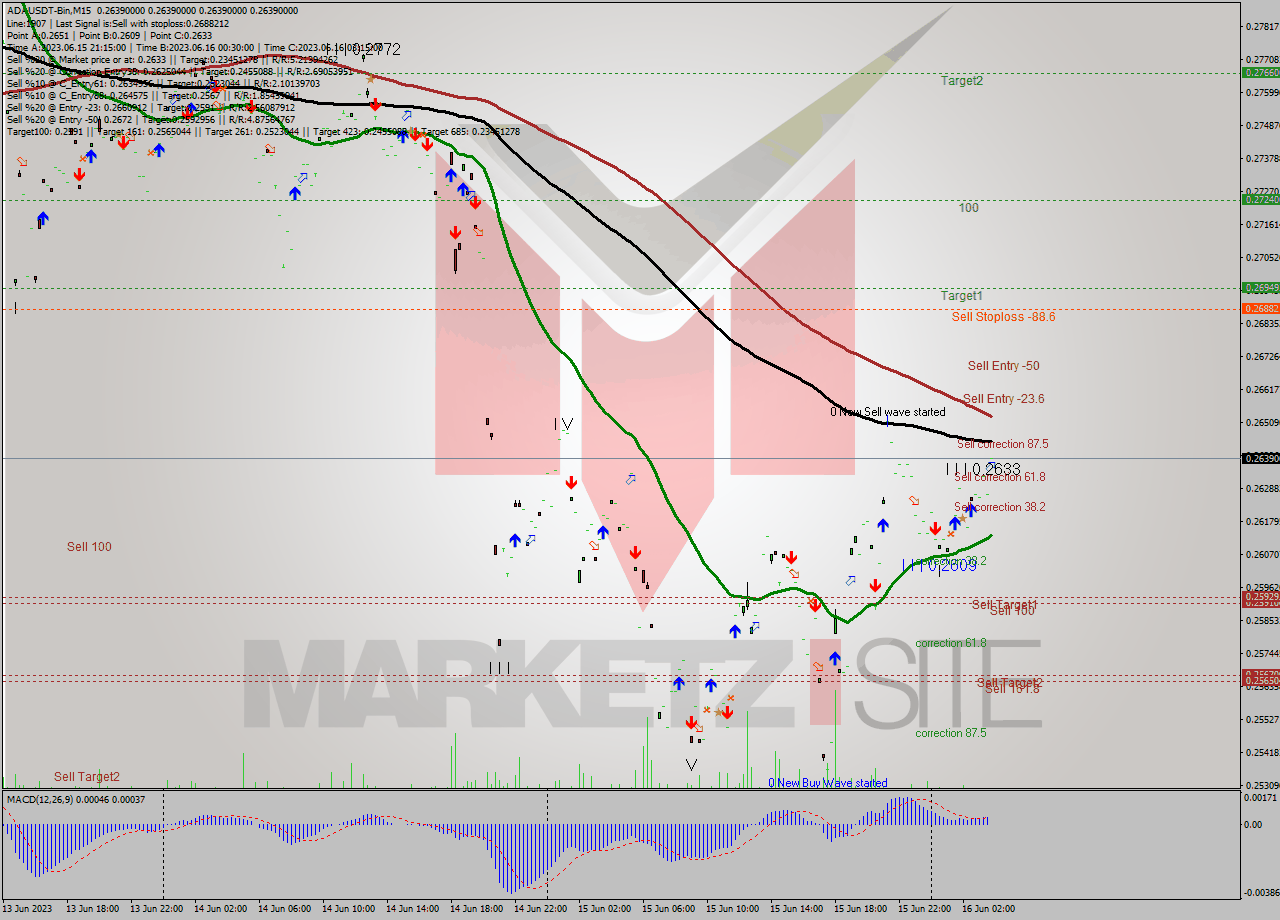Click the black 0.26390 current price tag

pyautogui.click(x=1260, y=458)
